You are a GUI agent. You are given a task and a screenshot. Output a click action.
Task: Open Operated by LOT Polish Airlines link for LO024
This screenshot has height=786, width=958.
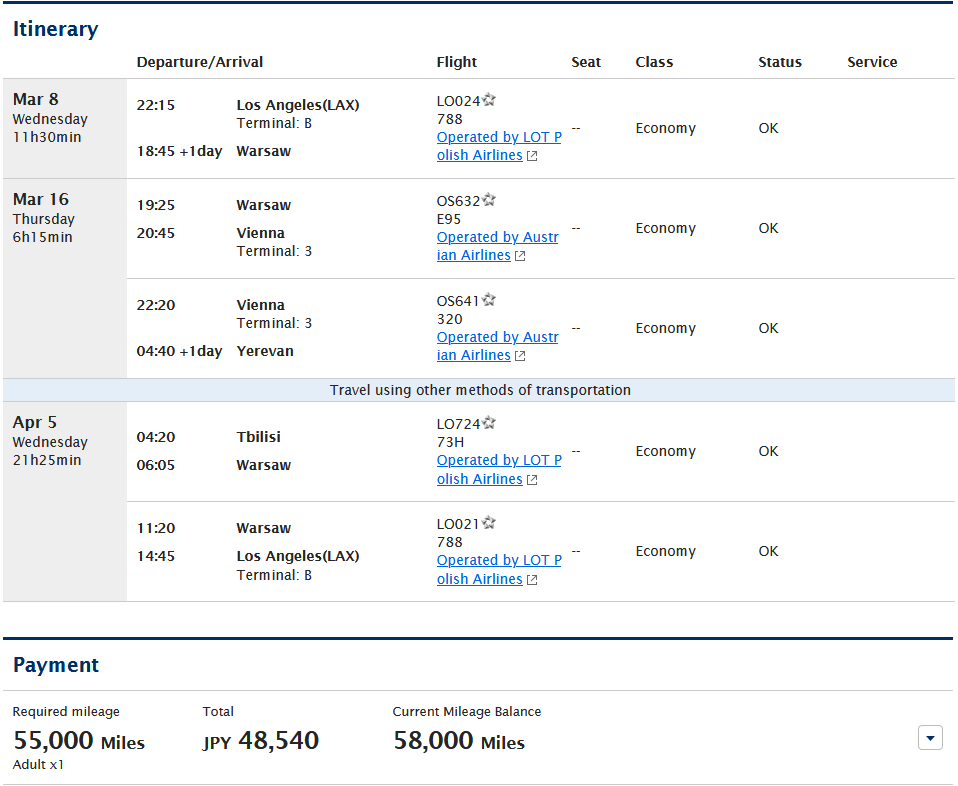499,146
